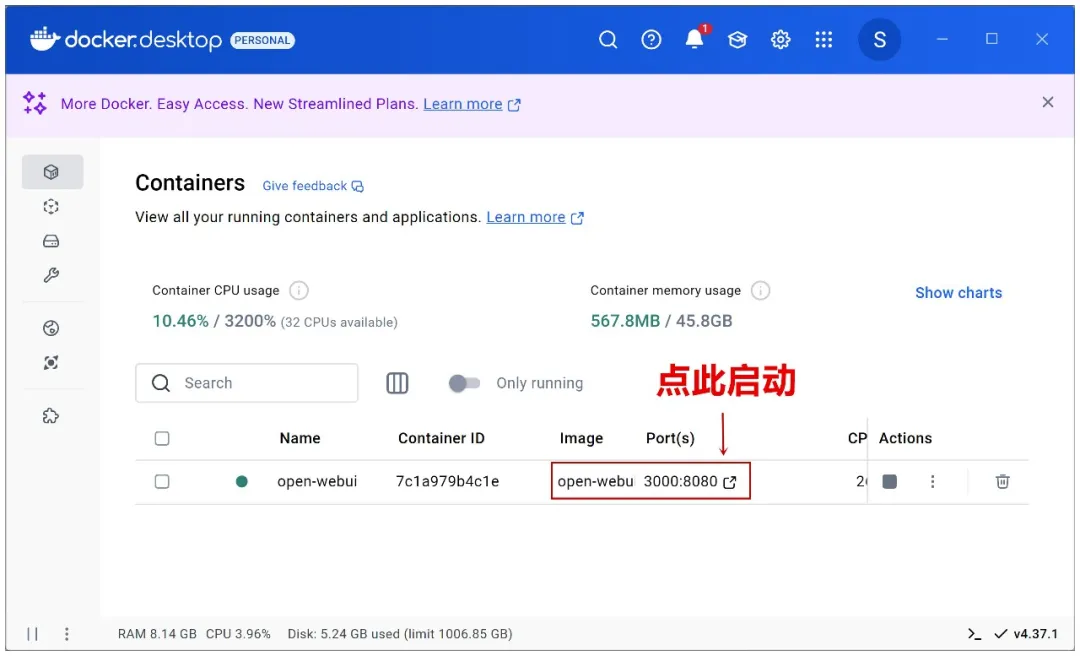Screen dimensions: 1080x656
Task: Click CPU usage info icon
Action: 298,291
